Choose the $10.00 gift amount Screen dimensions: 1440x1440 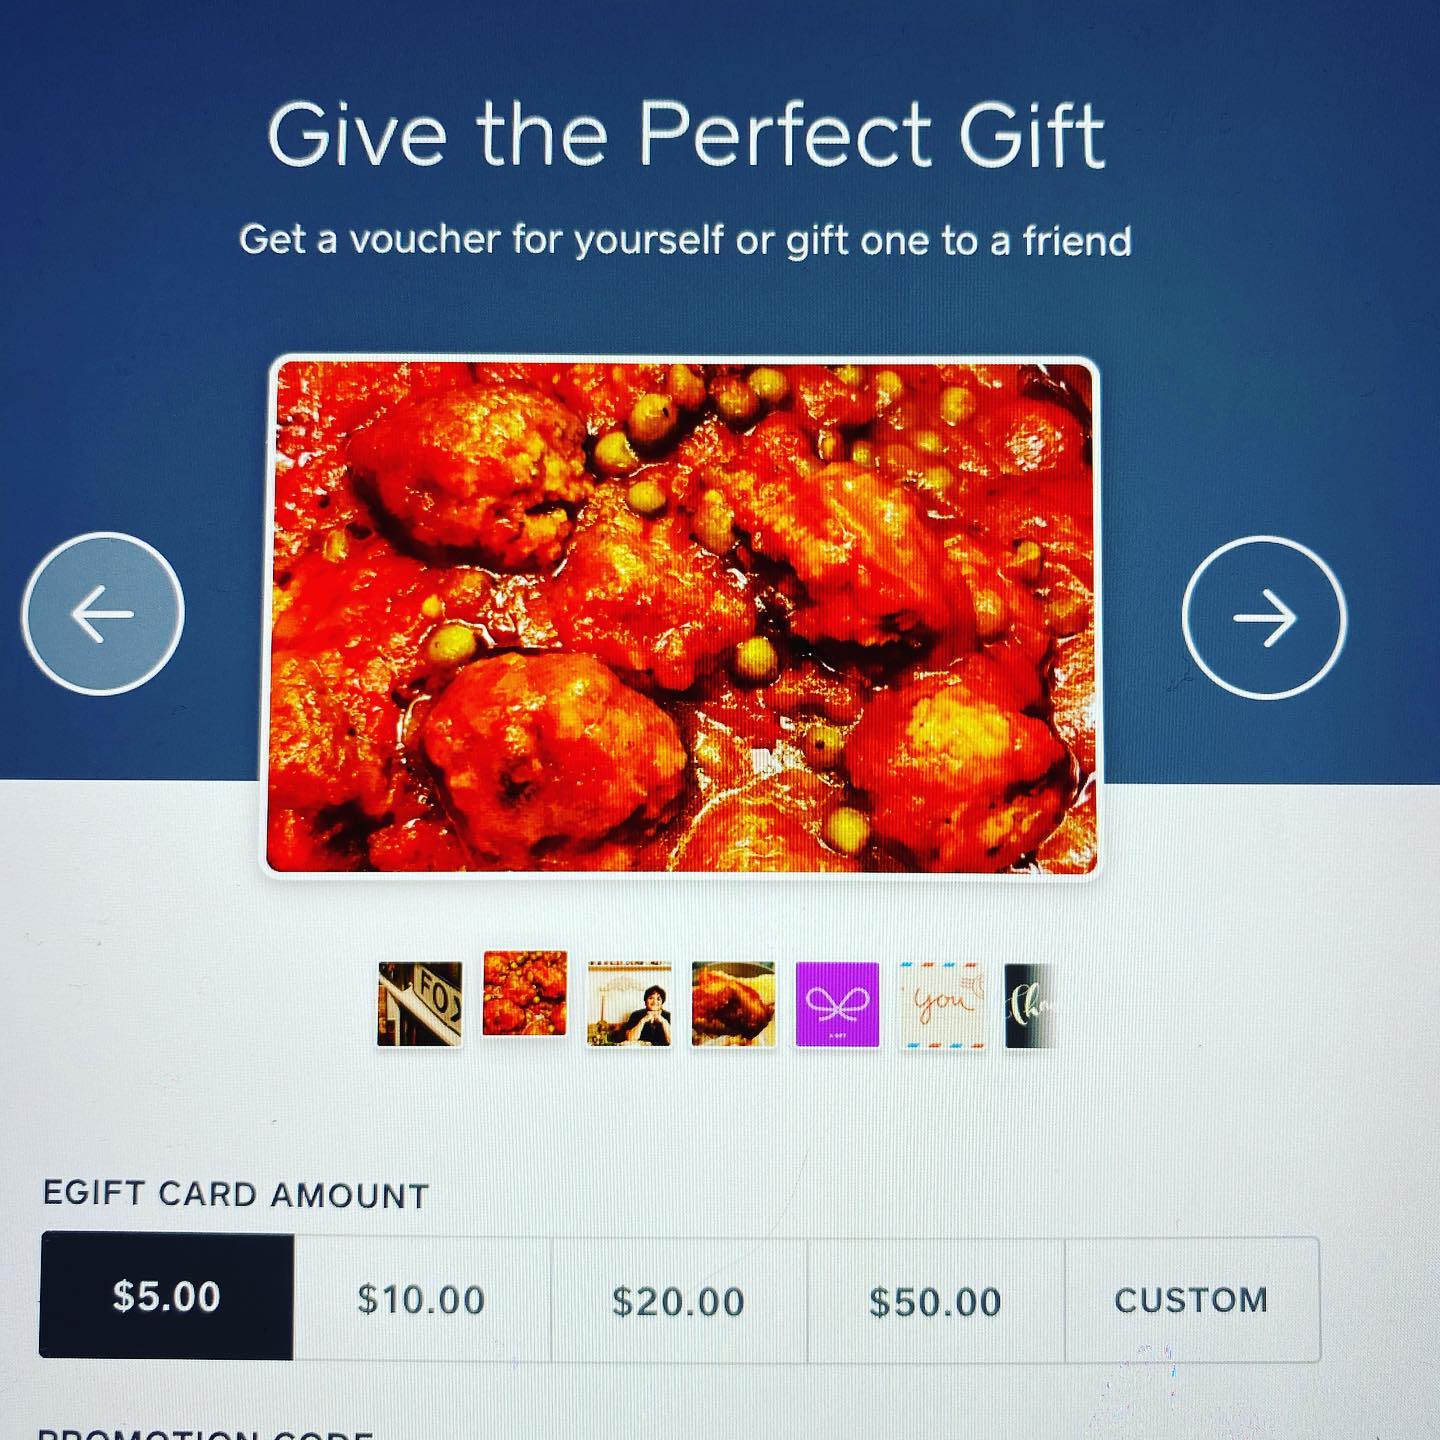coord(422,1300)
